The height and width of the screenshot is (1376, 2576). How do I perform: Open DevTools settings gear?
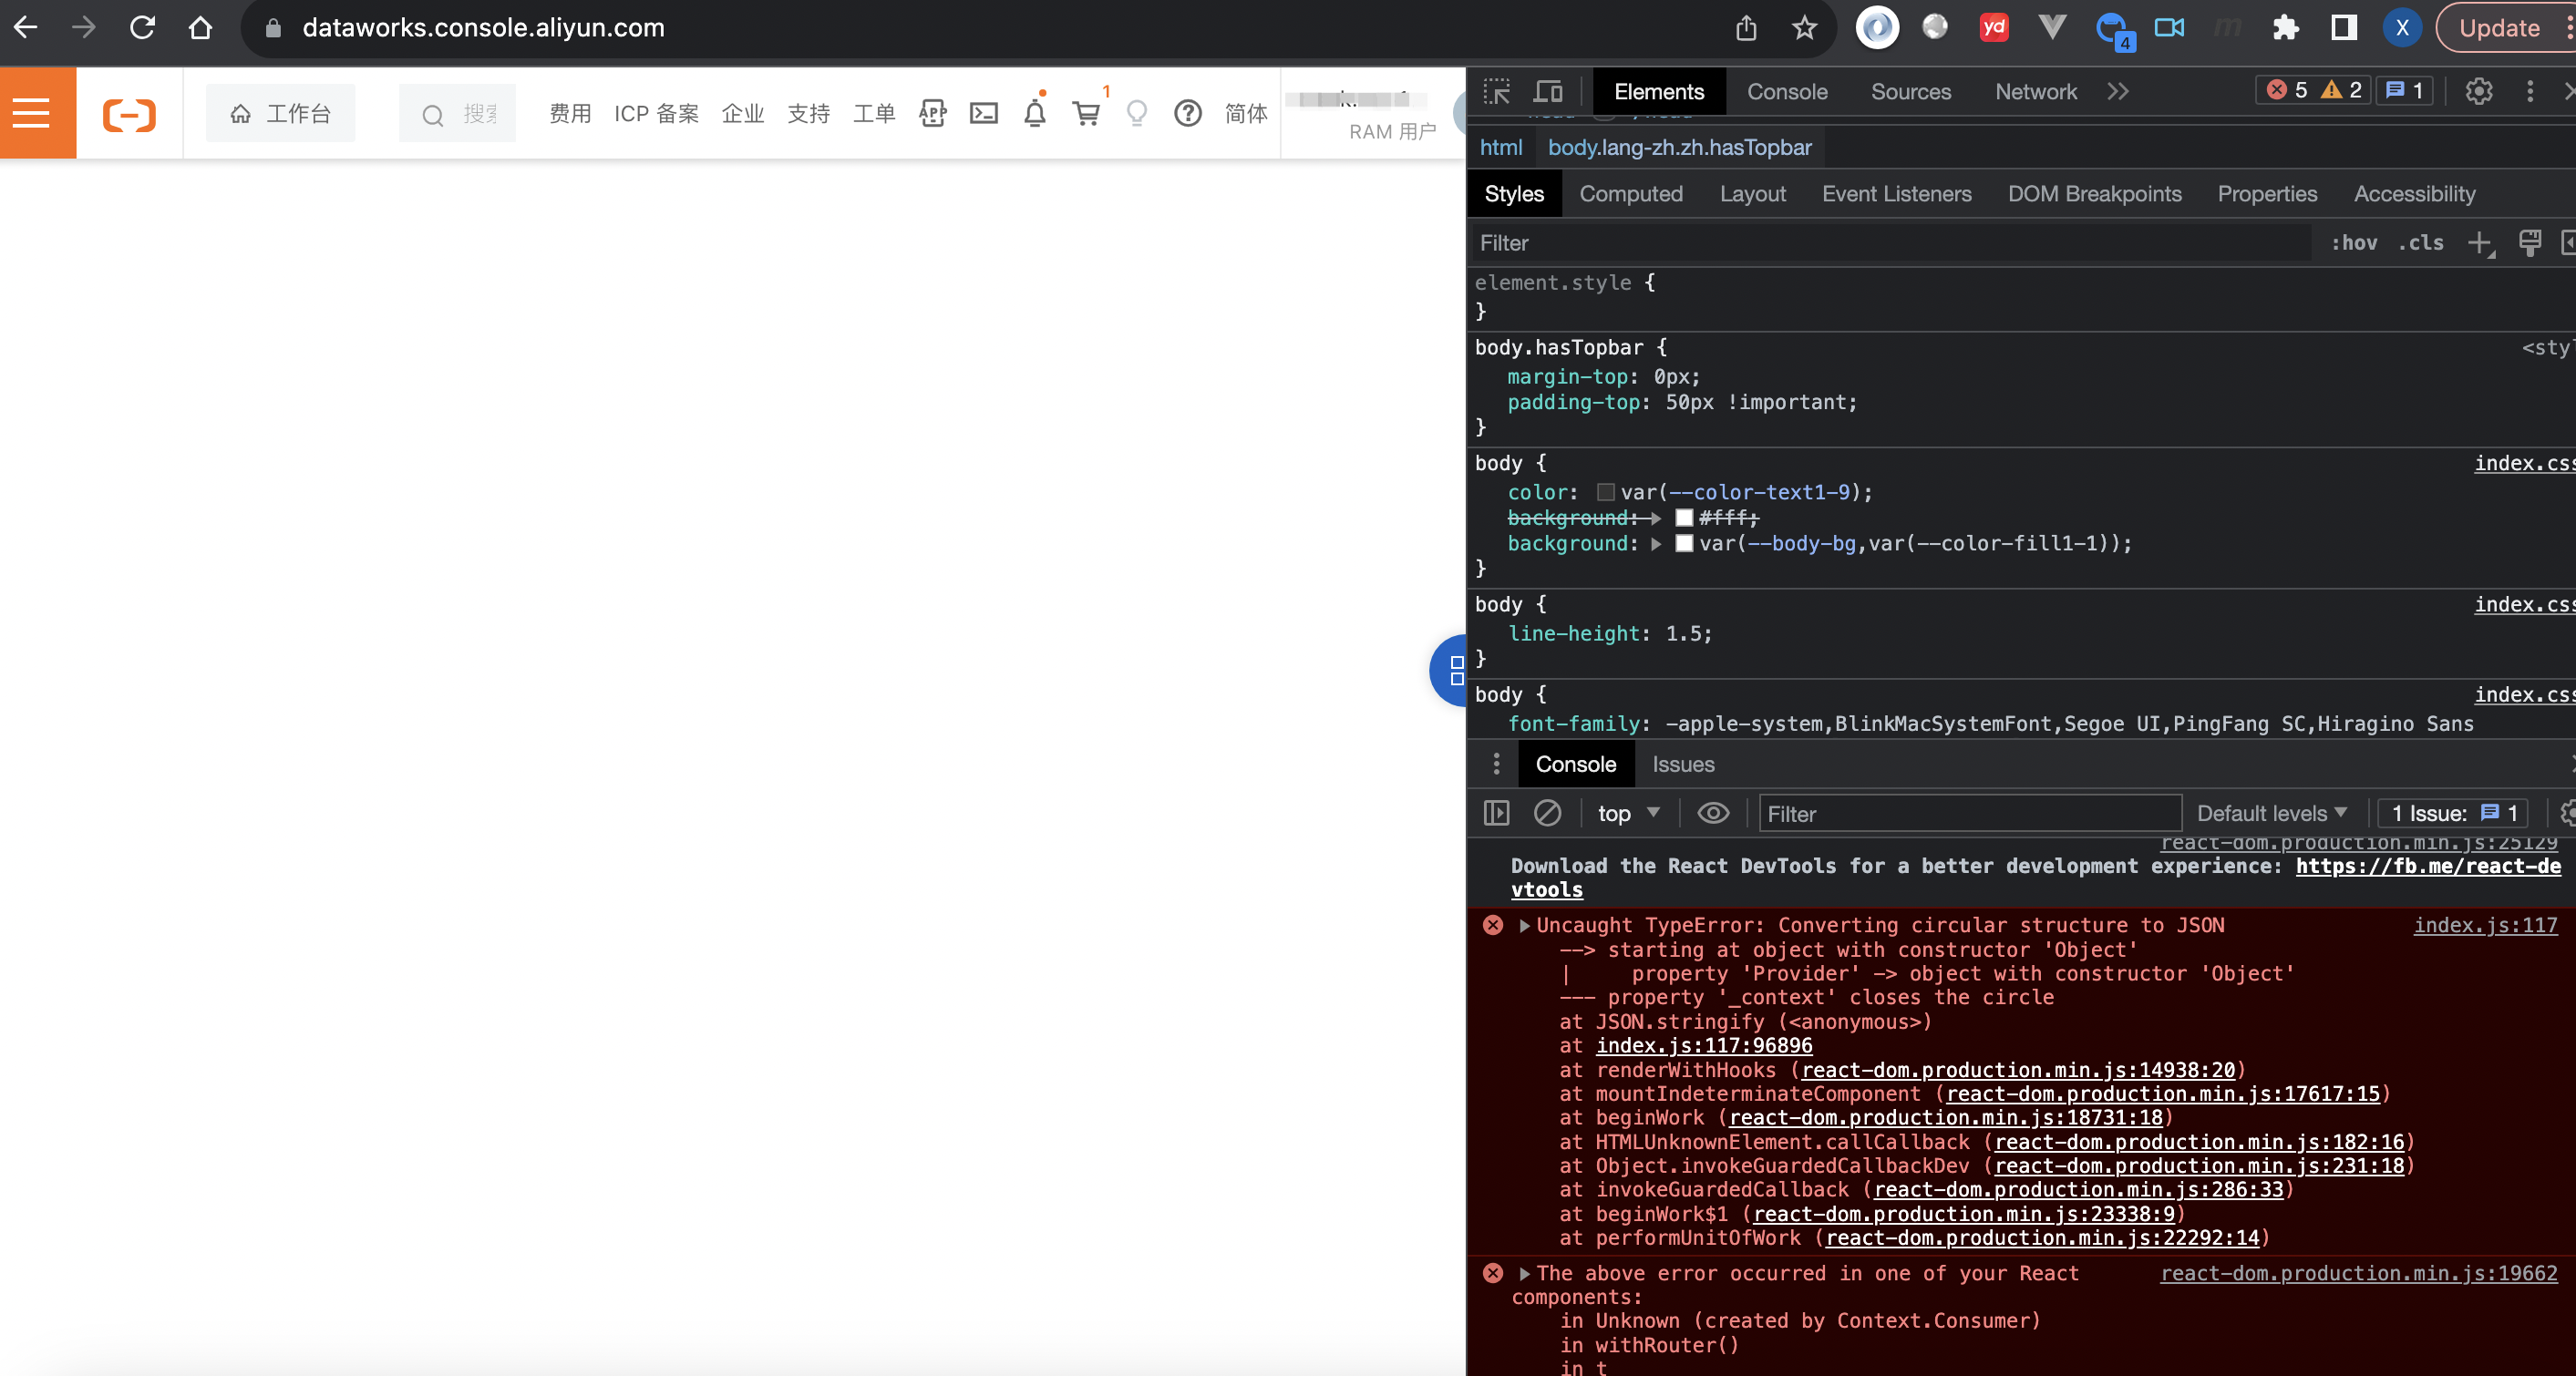[2479, 91]
